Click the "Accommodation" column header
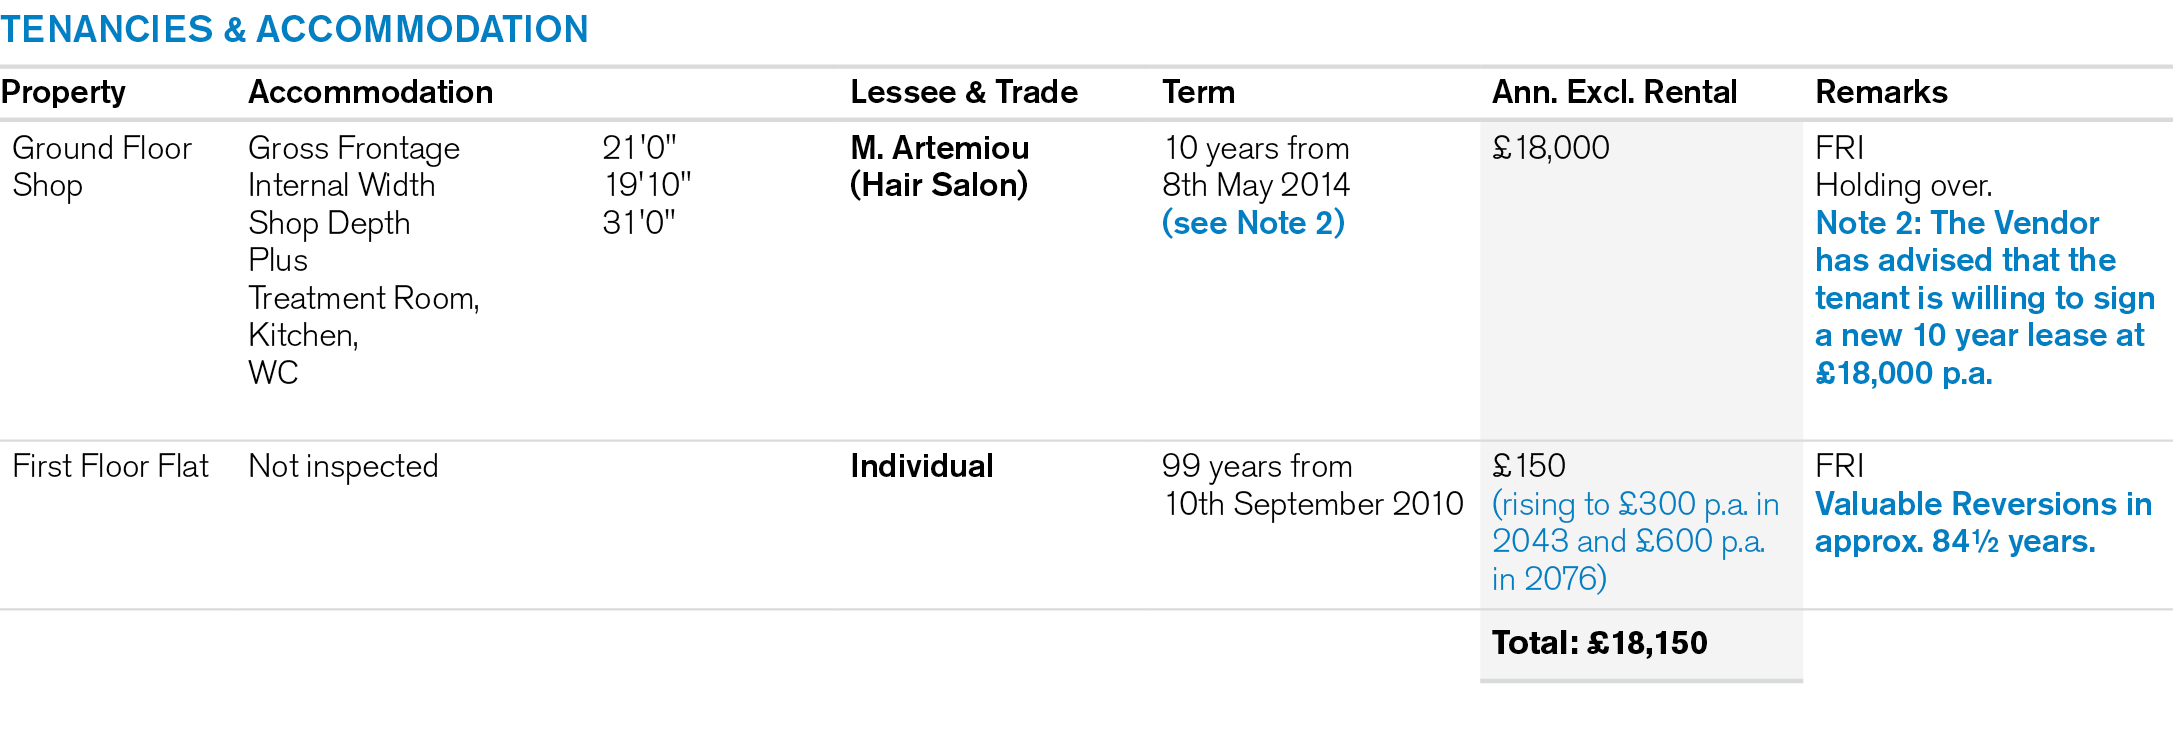Viewport: 2173px width, 733px height. (370, 92)
